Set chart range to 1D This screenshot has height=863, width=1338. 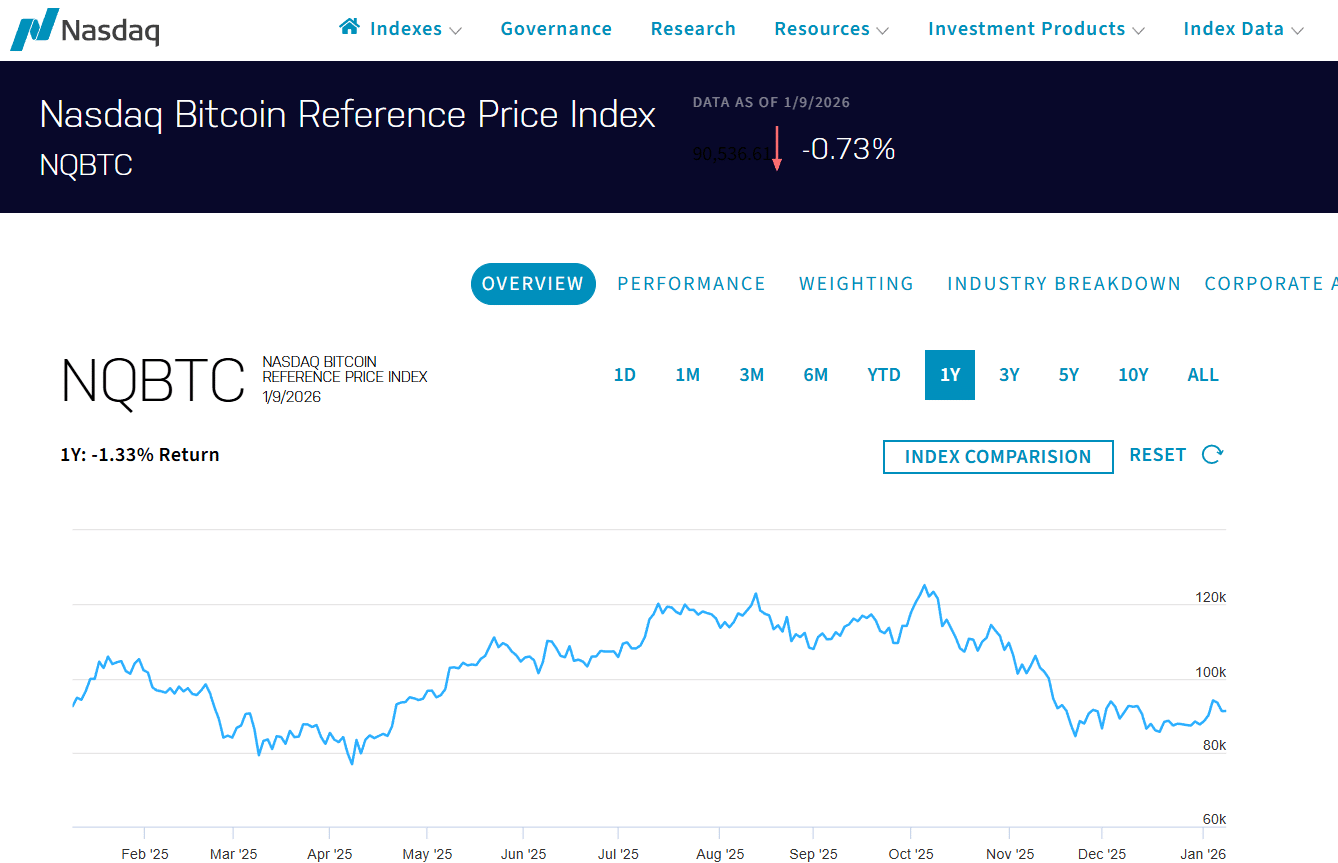[625, 375]
